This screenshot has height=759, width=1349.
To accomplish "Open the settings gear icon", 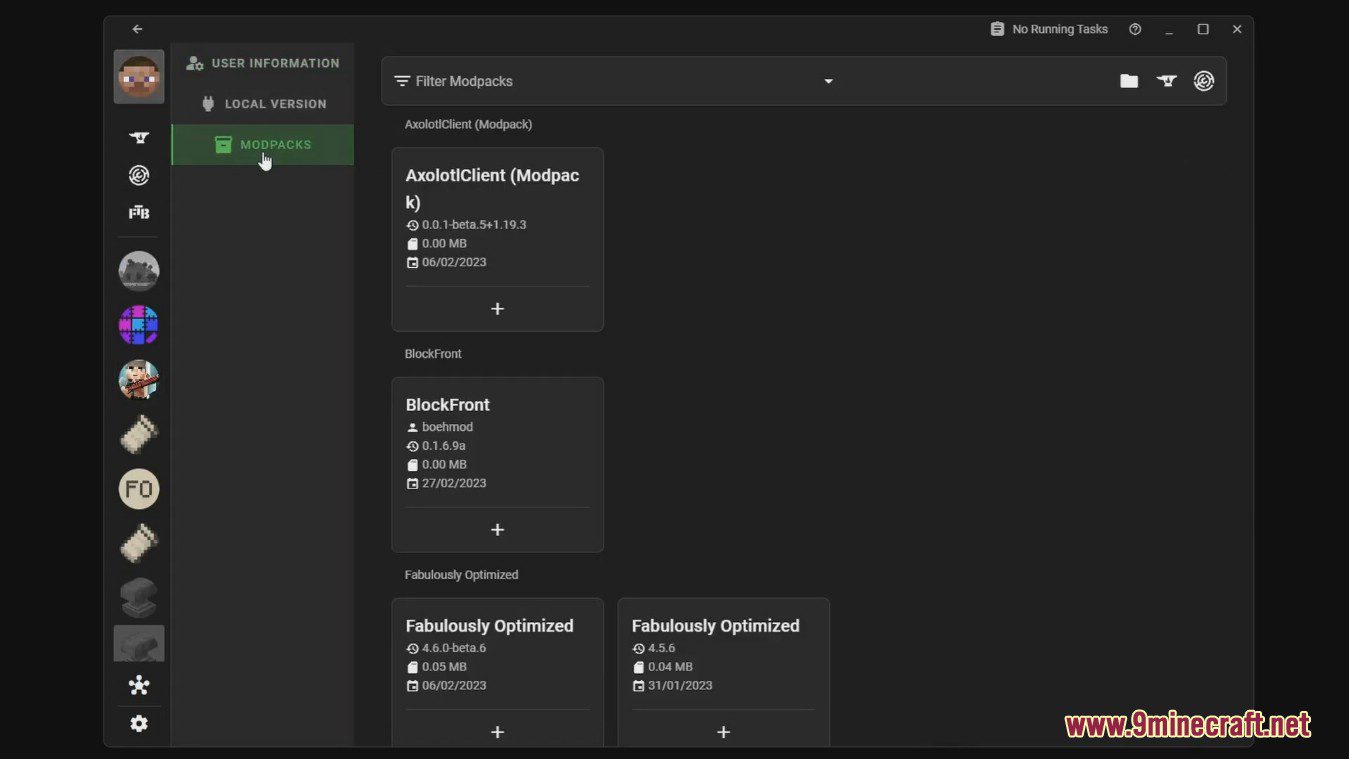I will (139, 723).
